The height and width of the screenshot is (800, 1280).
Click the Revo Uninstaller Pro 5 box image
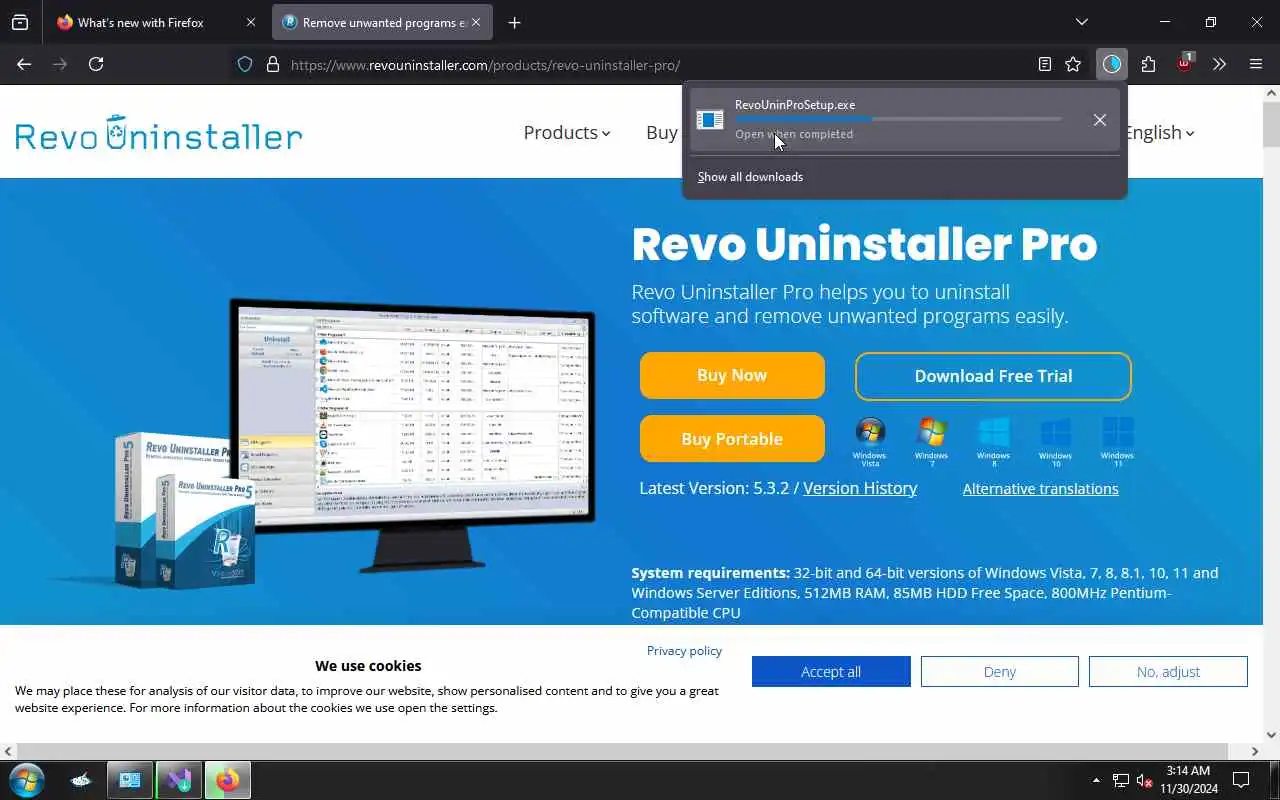(x=182, y=510)
